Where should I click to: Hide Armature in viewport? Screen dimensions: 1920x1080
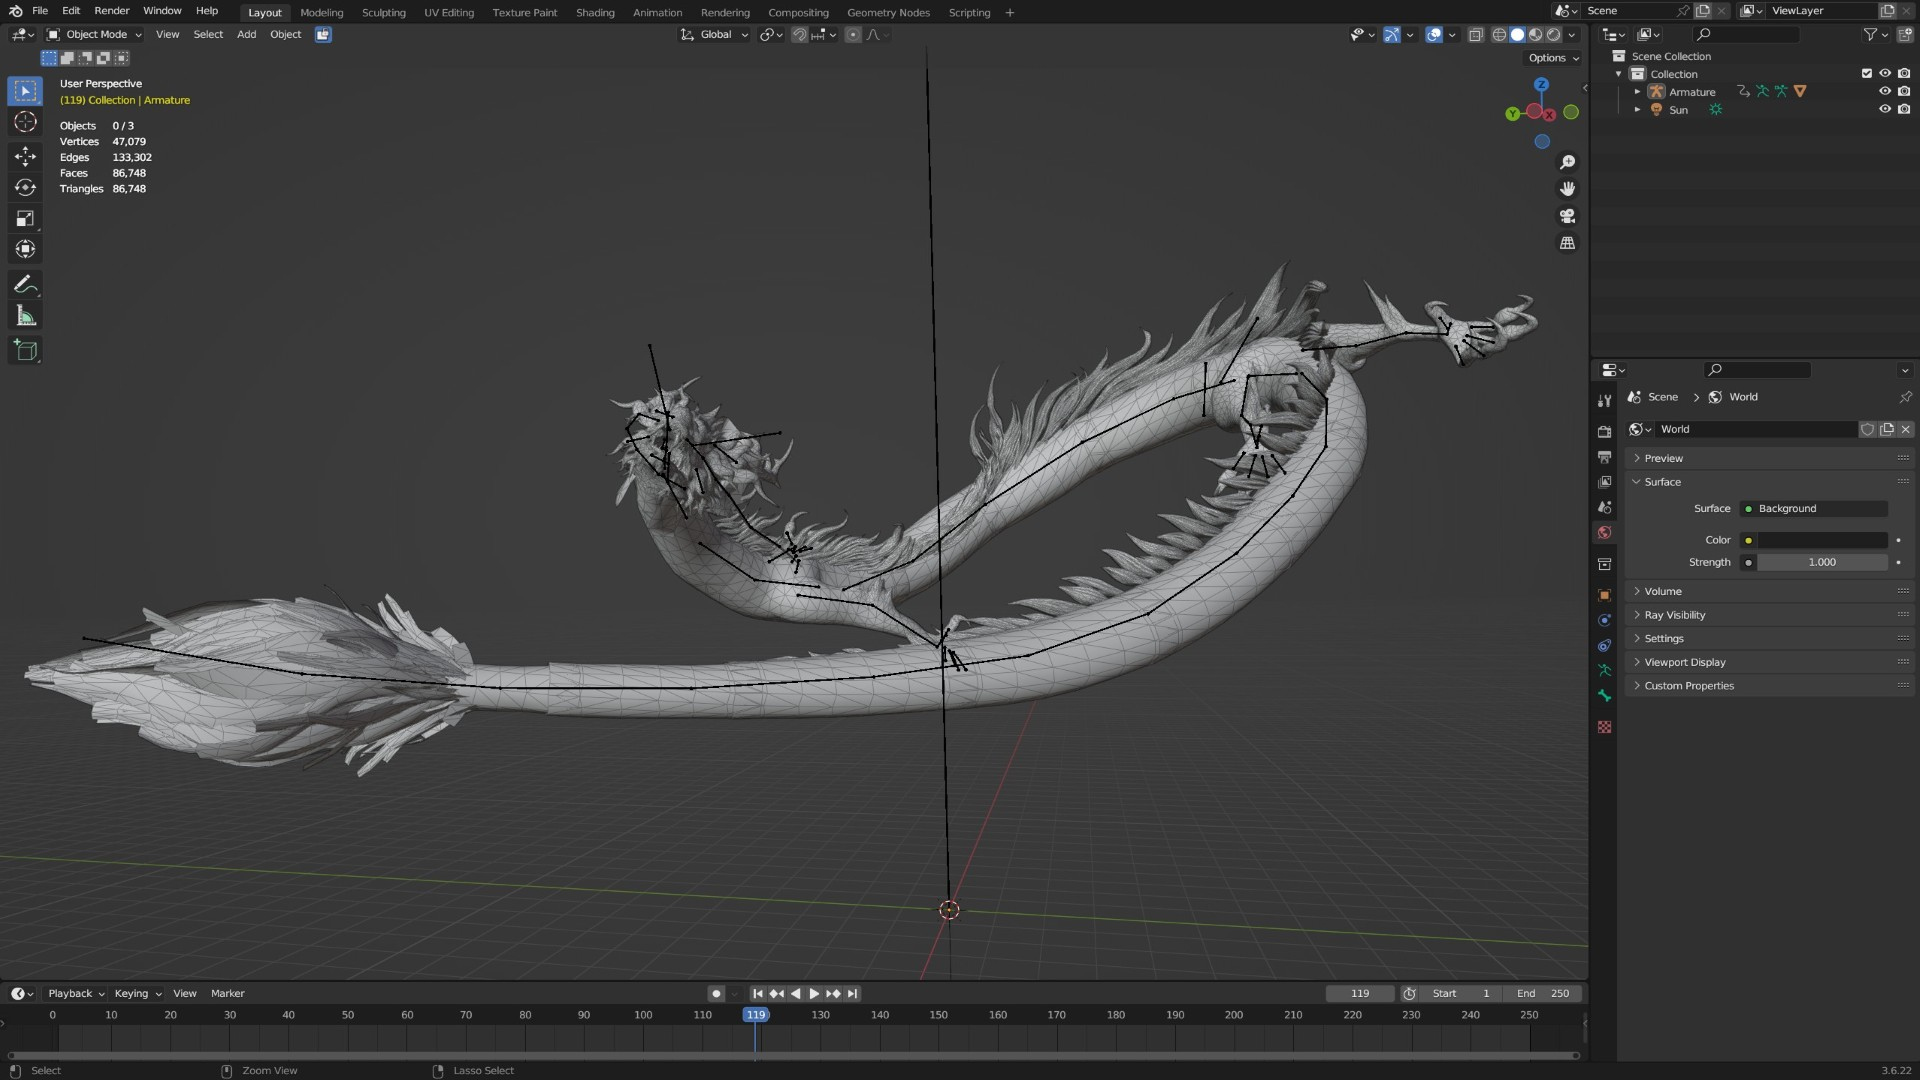(1885, 91)
